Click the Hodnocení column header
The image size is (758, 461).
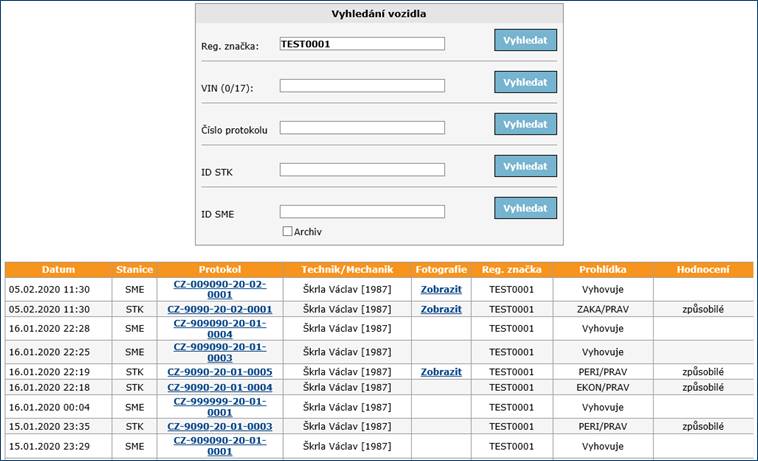[x=703, y=270]
